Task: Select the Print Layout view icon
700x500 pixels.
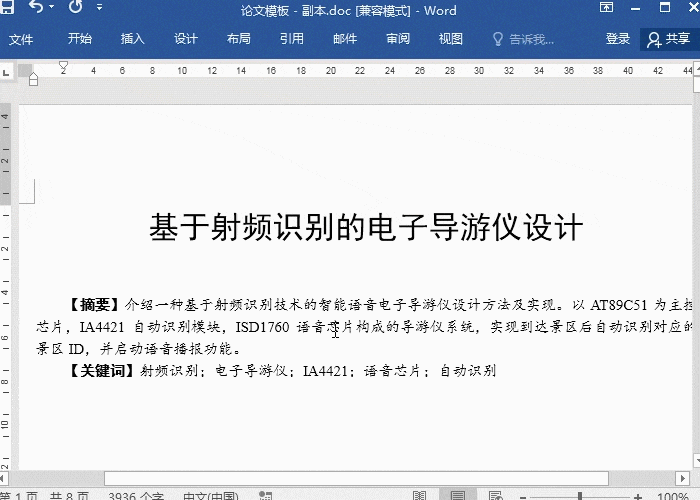Action: point(458,495)
